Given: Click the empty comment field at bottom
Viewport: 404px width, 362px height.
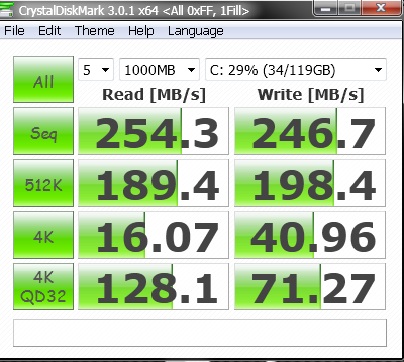Looking at the screenshot, I should click(x=200, y=333).
